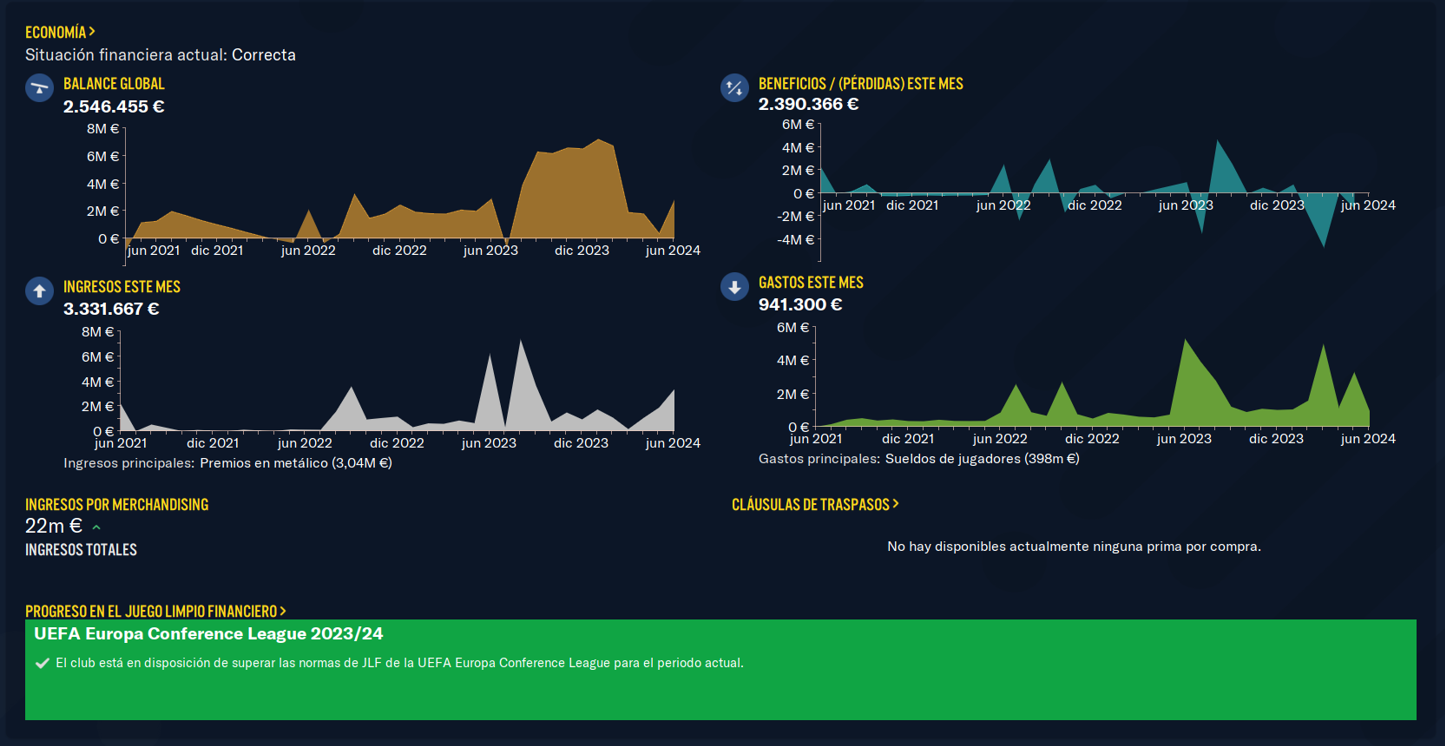Click the Ingresos este mes up-arrow icon
This screenshot has width=1445, height=746.
tap(39, 291)
